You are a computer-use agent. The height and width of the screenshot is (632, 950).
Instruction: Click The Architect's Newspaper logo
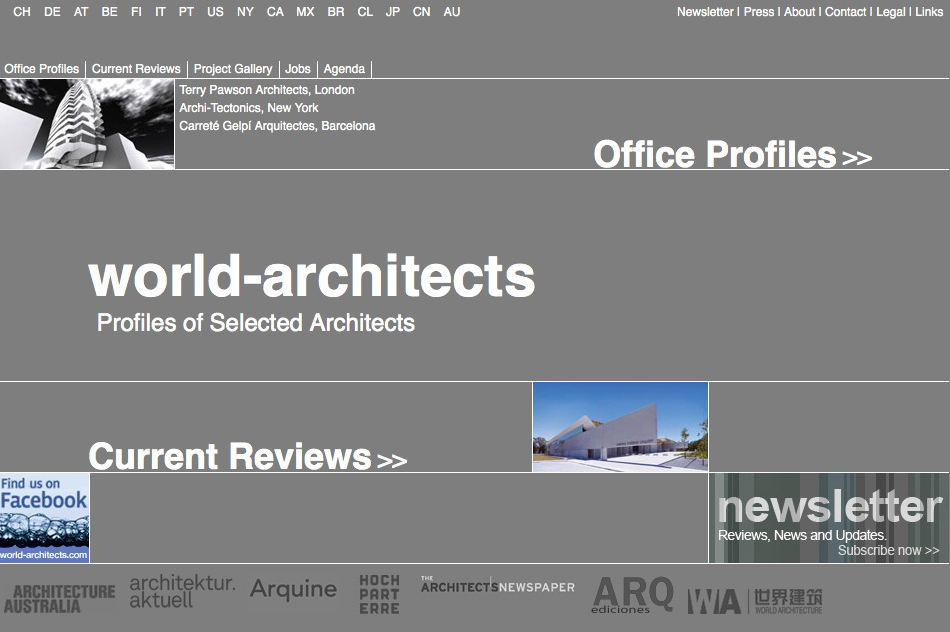coord(497,585)
